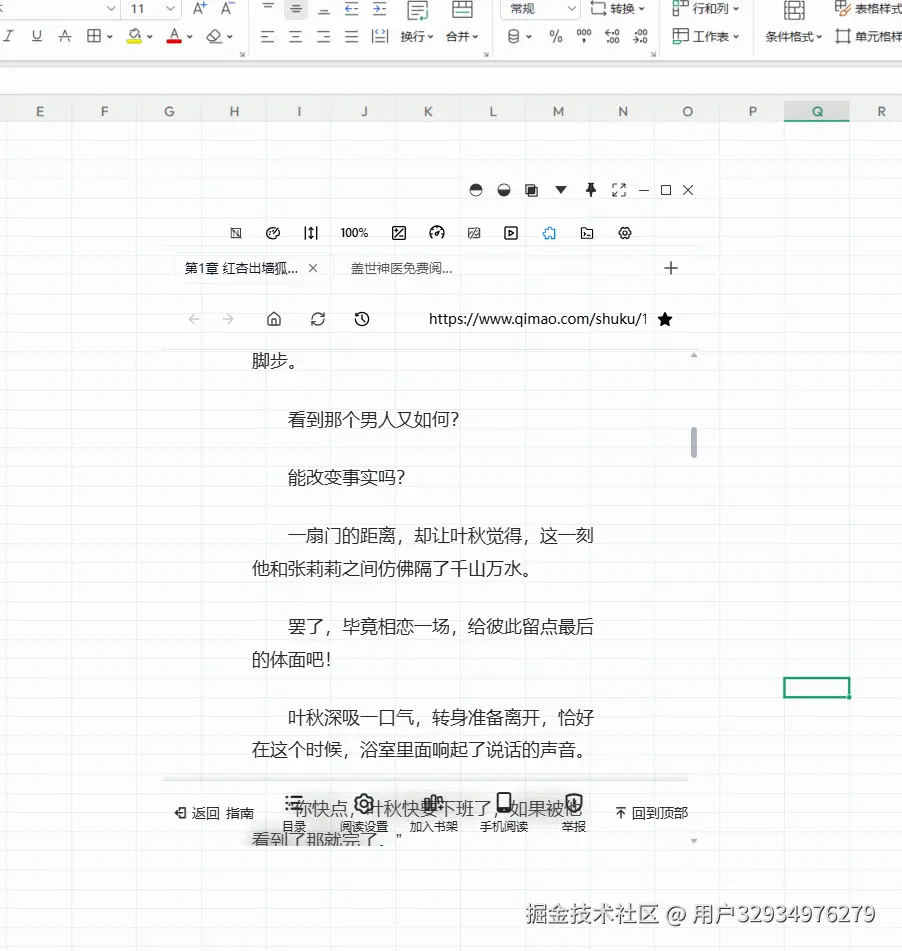Open the 目录 chapter catalog icon
The image size is (902, 951).
293,803
